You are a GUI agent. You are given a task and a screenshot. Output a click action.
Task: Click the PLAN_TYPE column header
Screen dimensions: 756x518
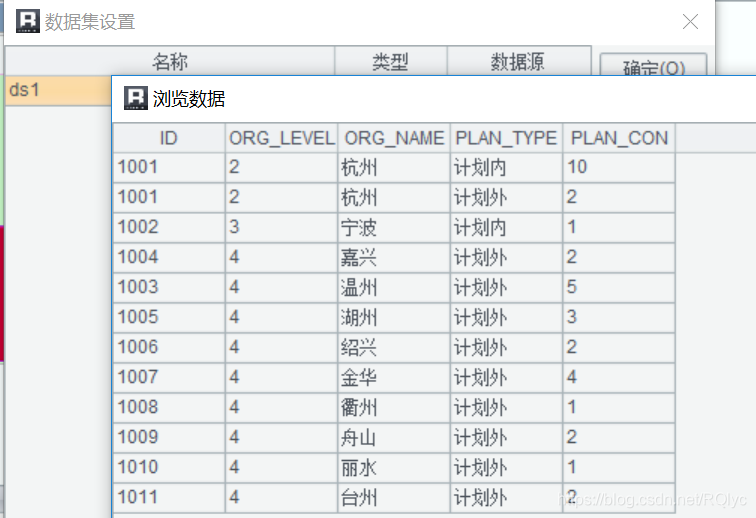pos(506,138)
